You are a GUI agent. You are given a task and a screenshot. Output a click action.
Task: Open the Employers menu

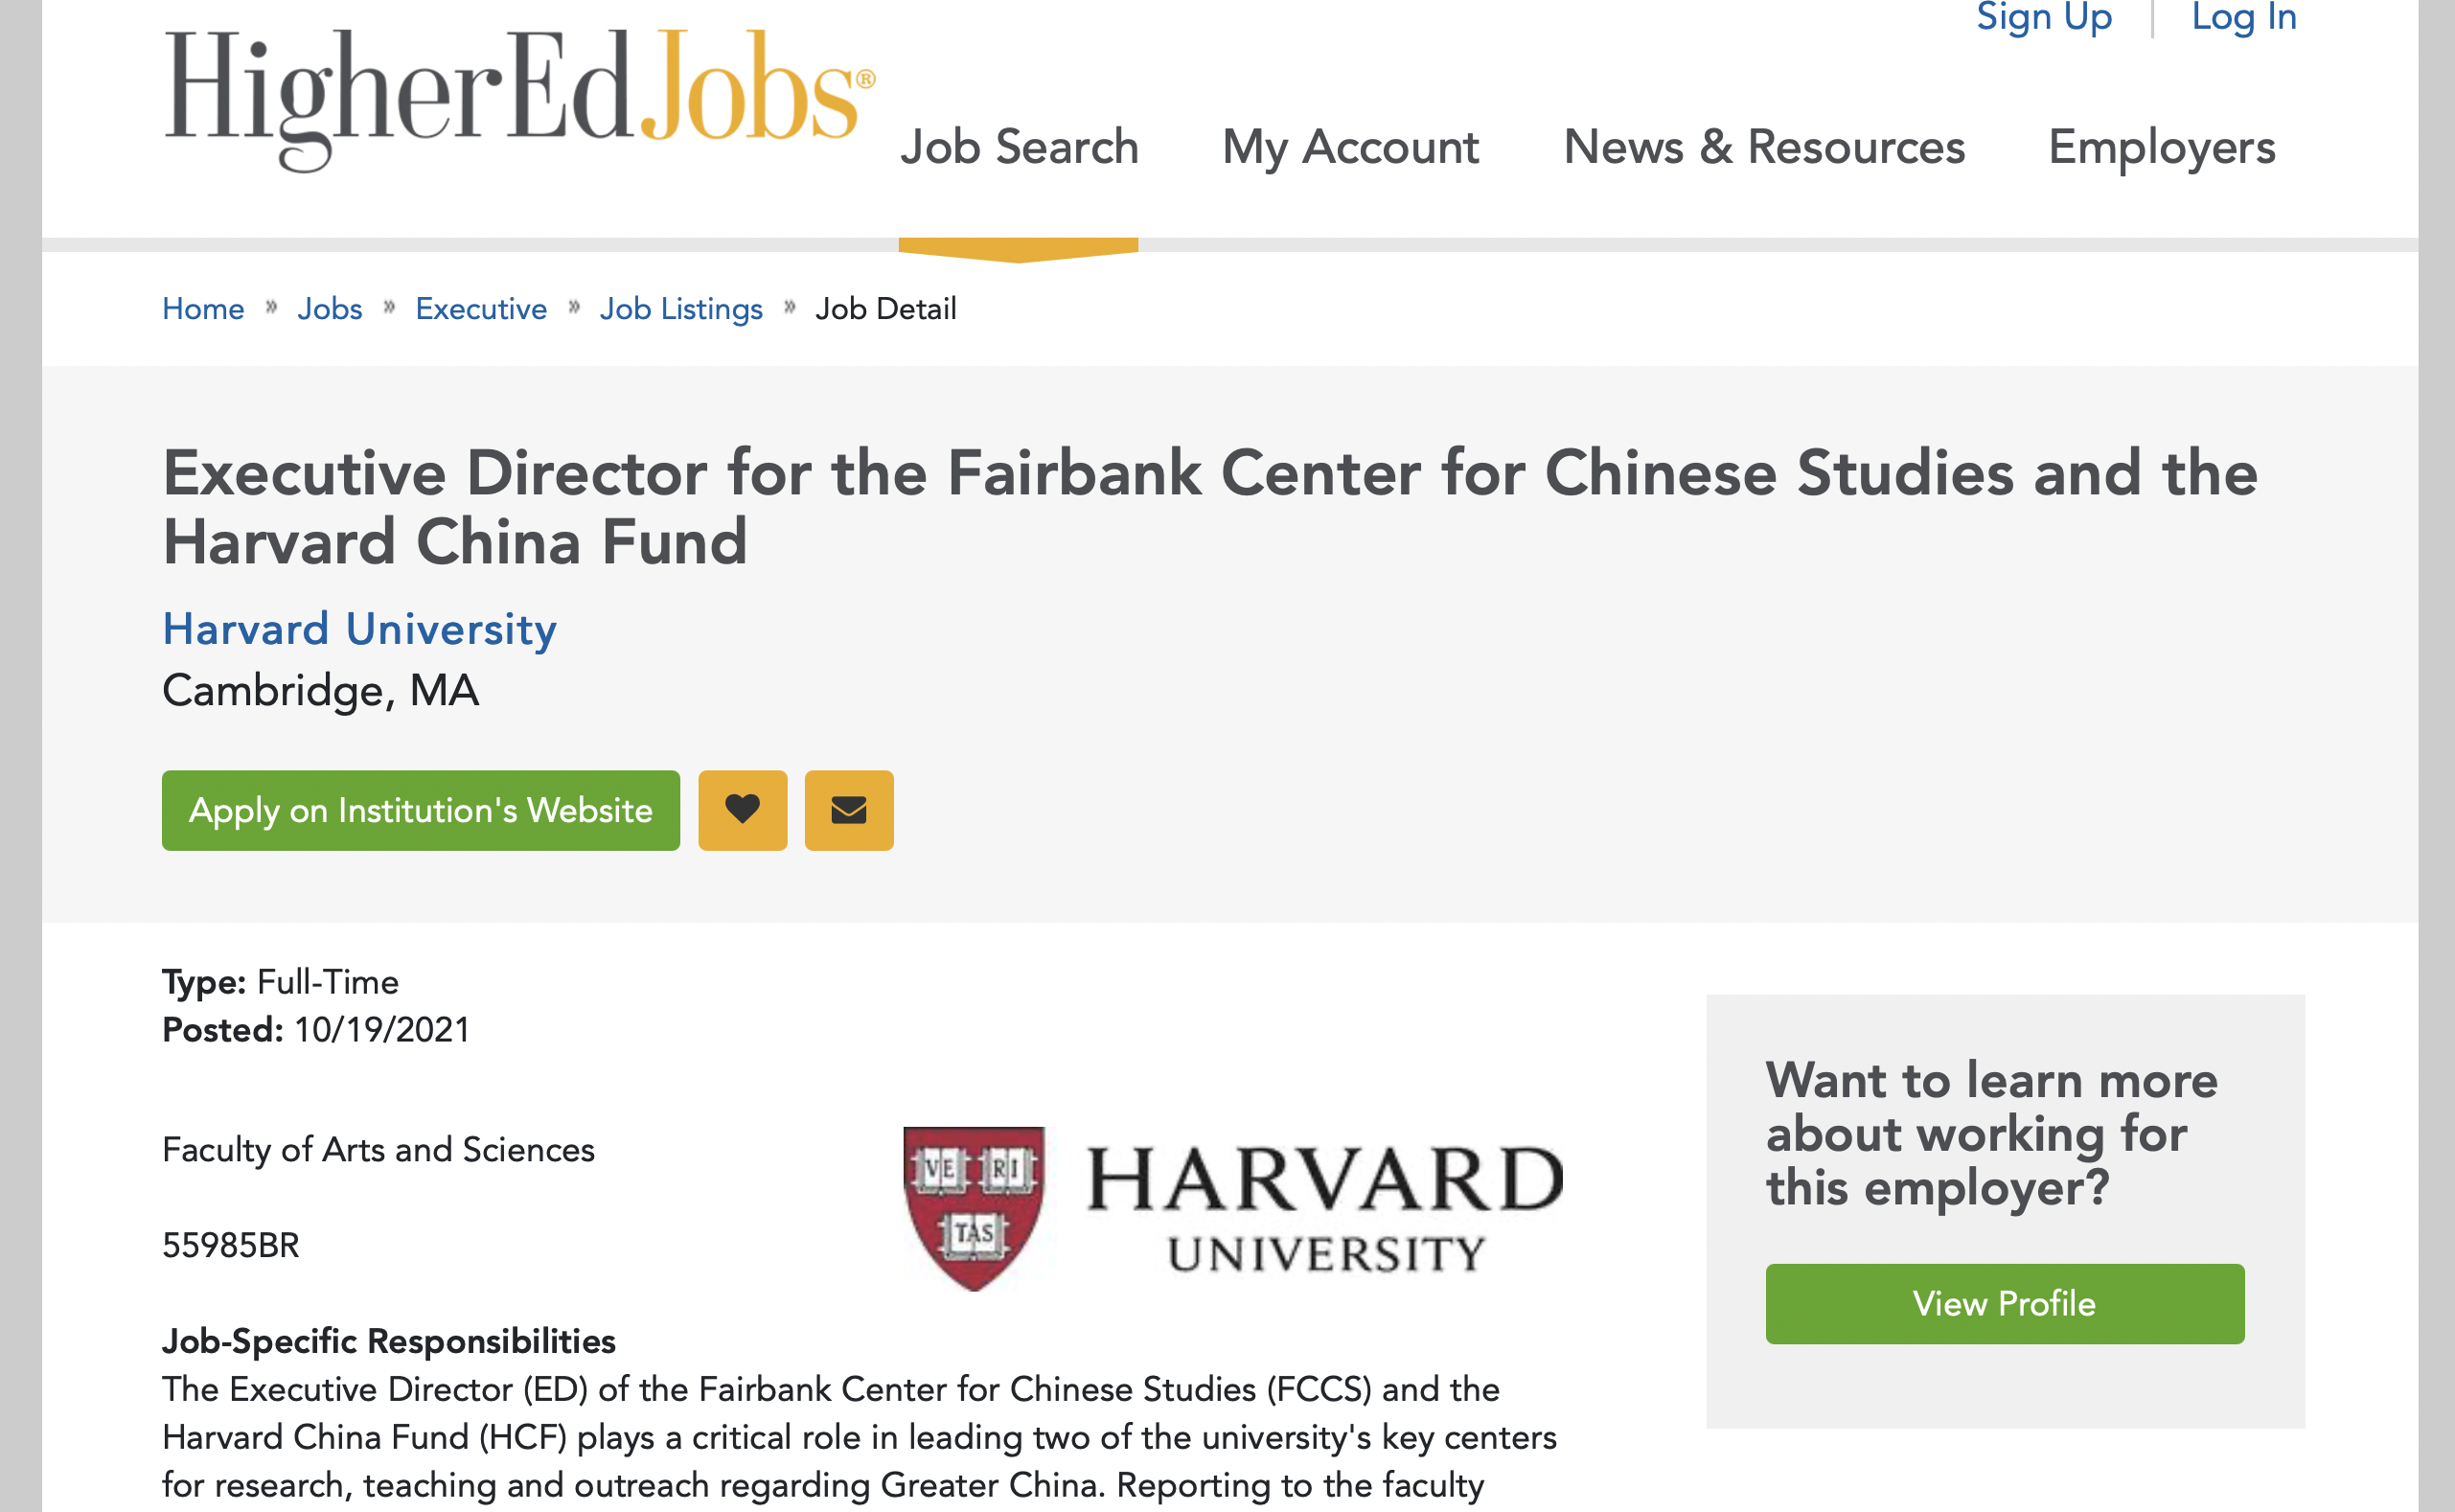(2161, 148)
